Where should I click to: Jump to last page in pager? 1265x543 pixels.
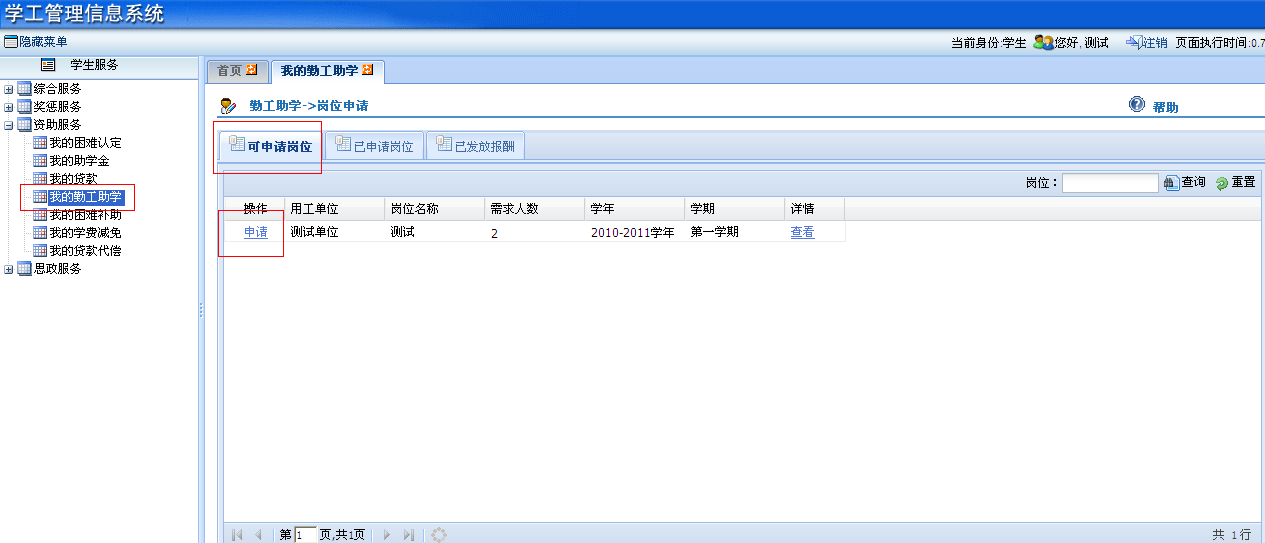click(x=408, y=535)
